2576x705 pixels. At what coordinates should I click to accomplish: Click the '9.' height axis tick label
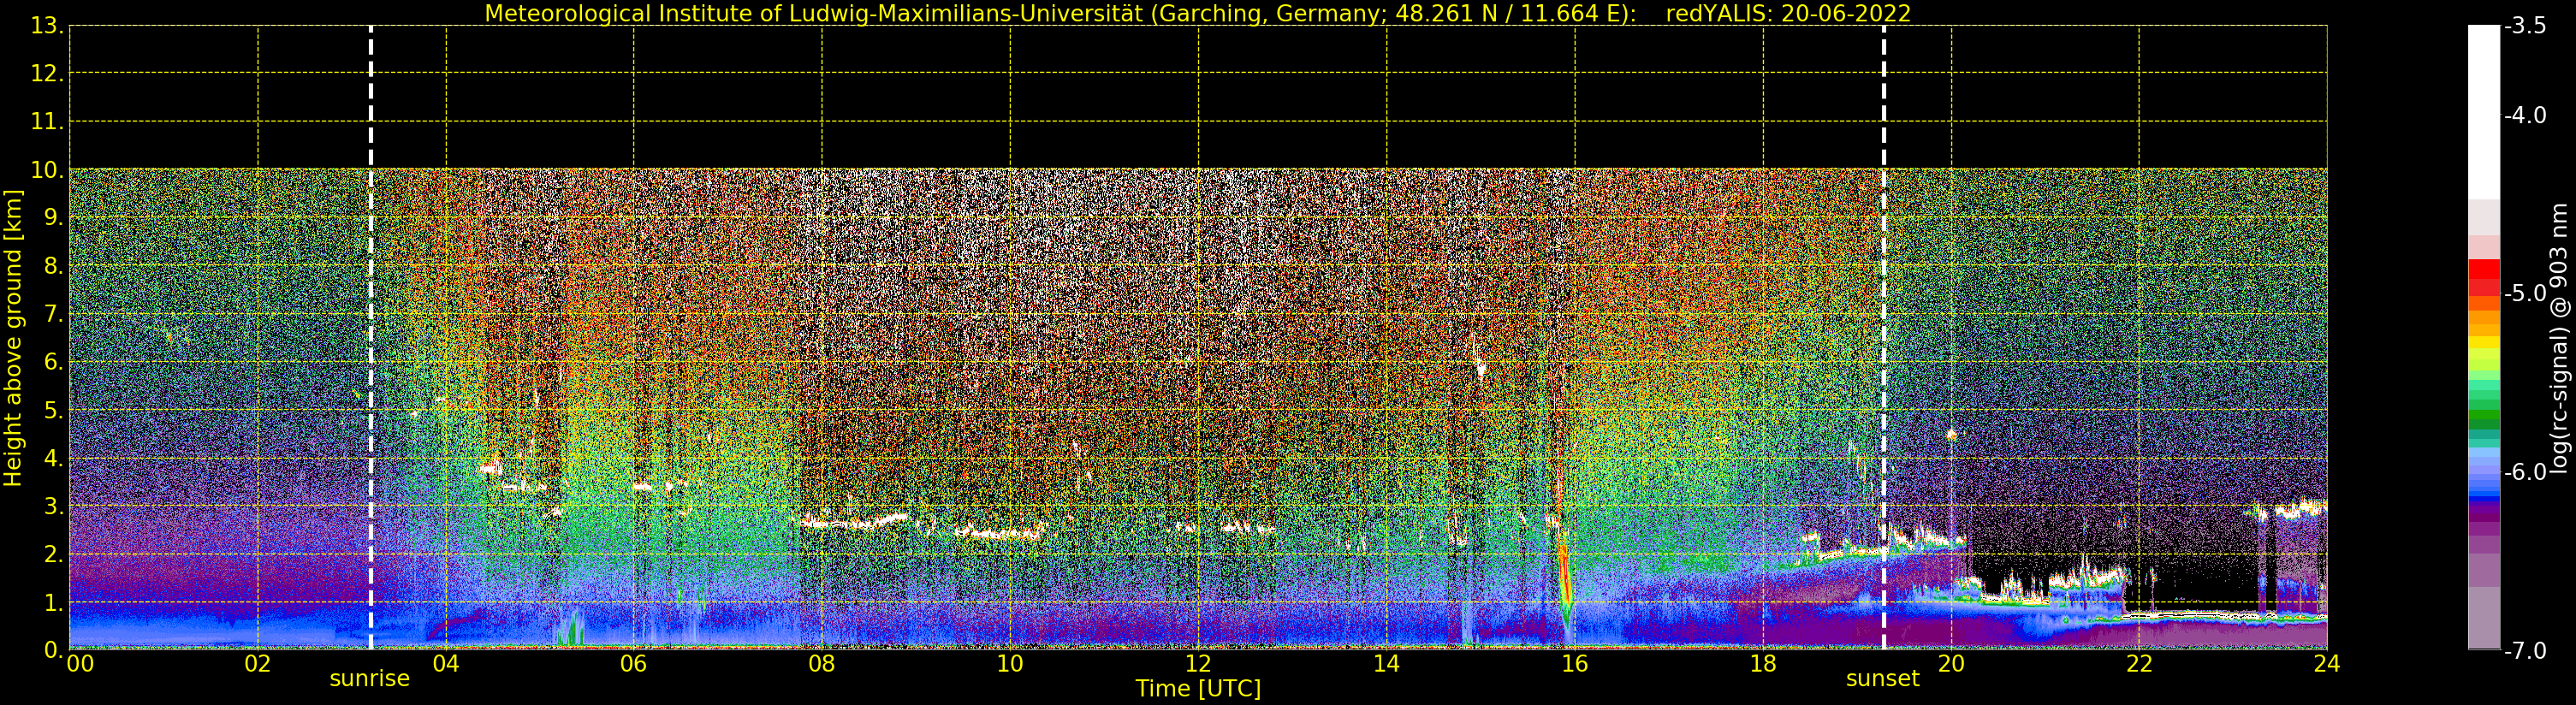54,219
